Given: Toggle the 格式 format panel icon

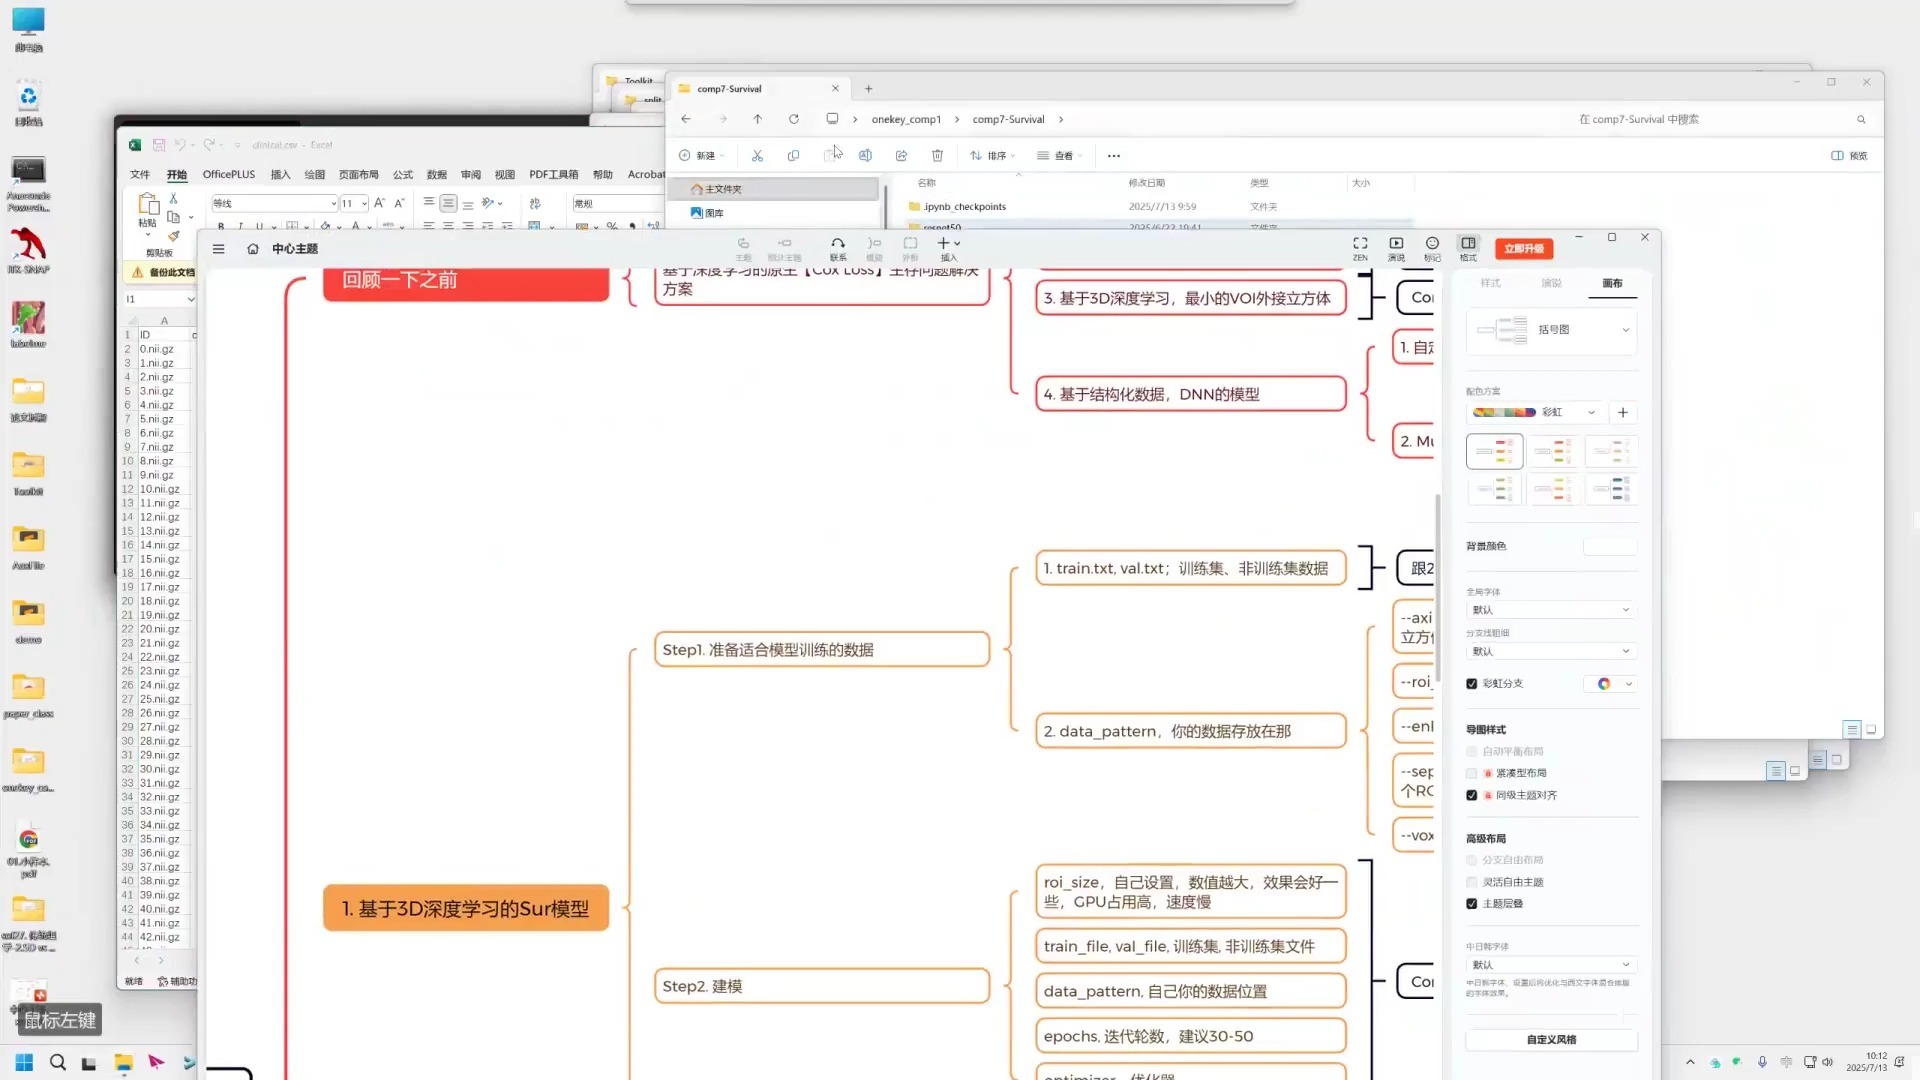Looking at the screenshot, I should [x=1468, y=249].
